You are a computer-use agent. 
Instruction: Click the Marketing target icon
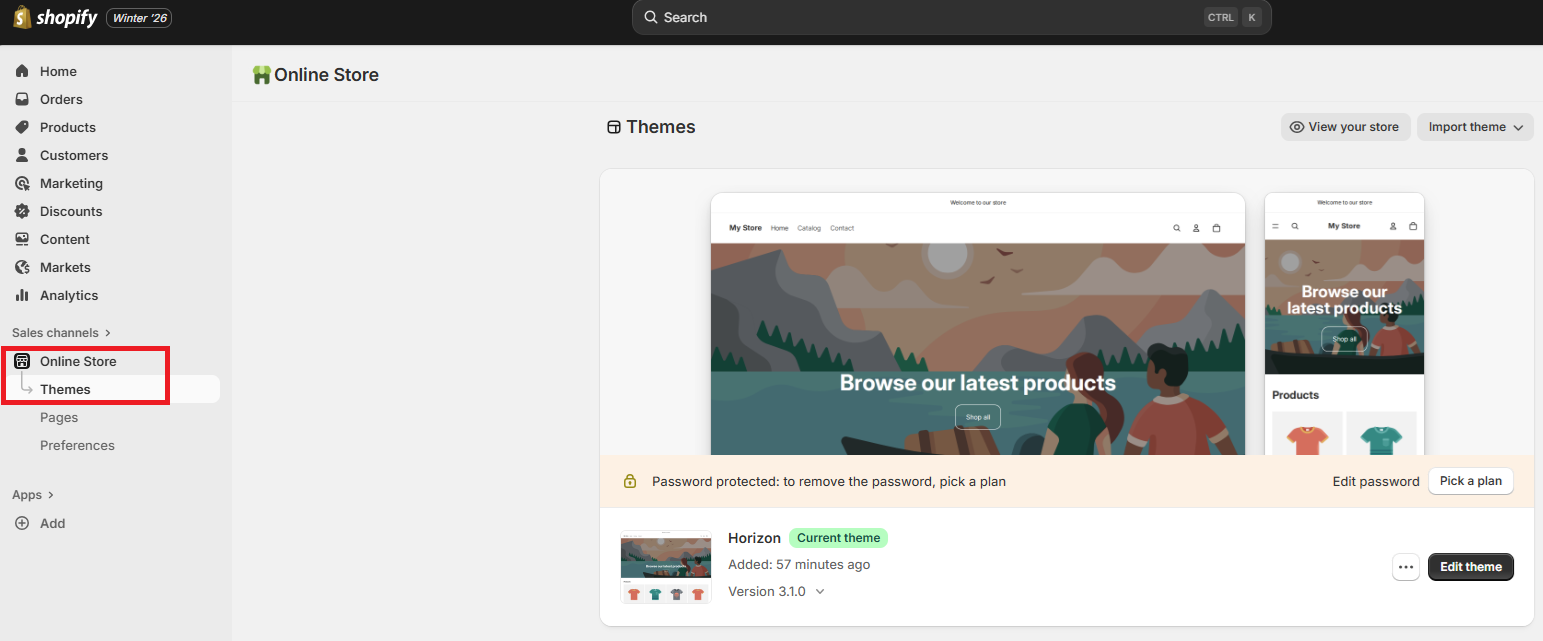[x=22, y=183]
